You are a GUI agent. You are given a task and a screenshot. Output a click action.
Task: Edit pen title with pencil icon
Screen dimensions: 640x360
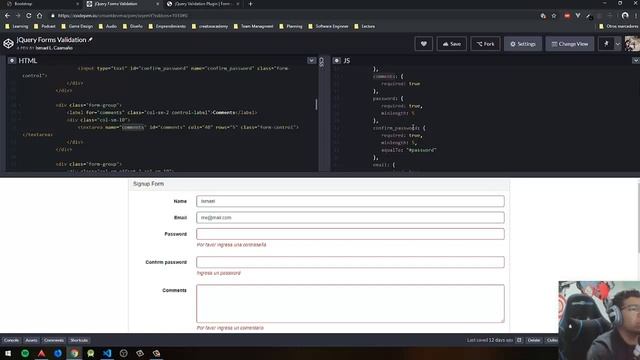tap(90, 40)
